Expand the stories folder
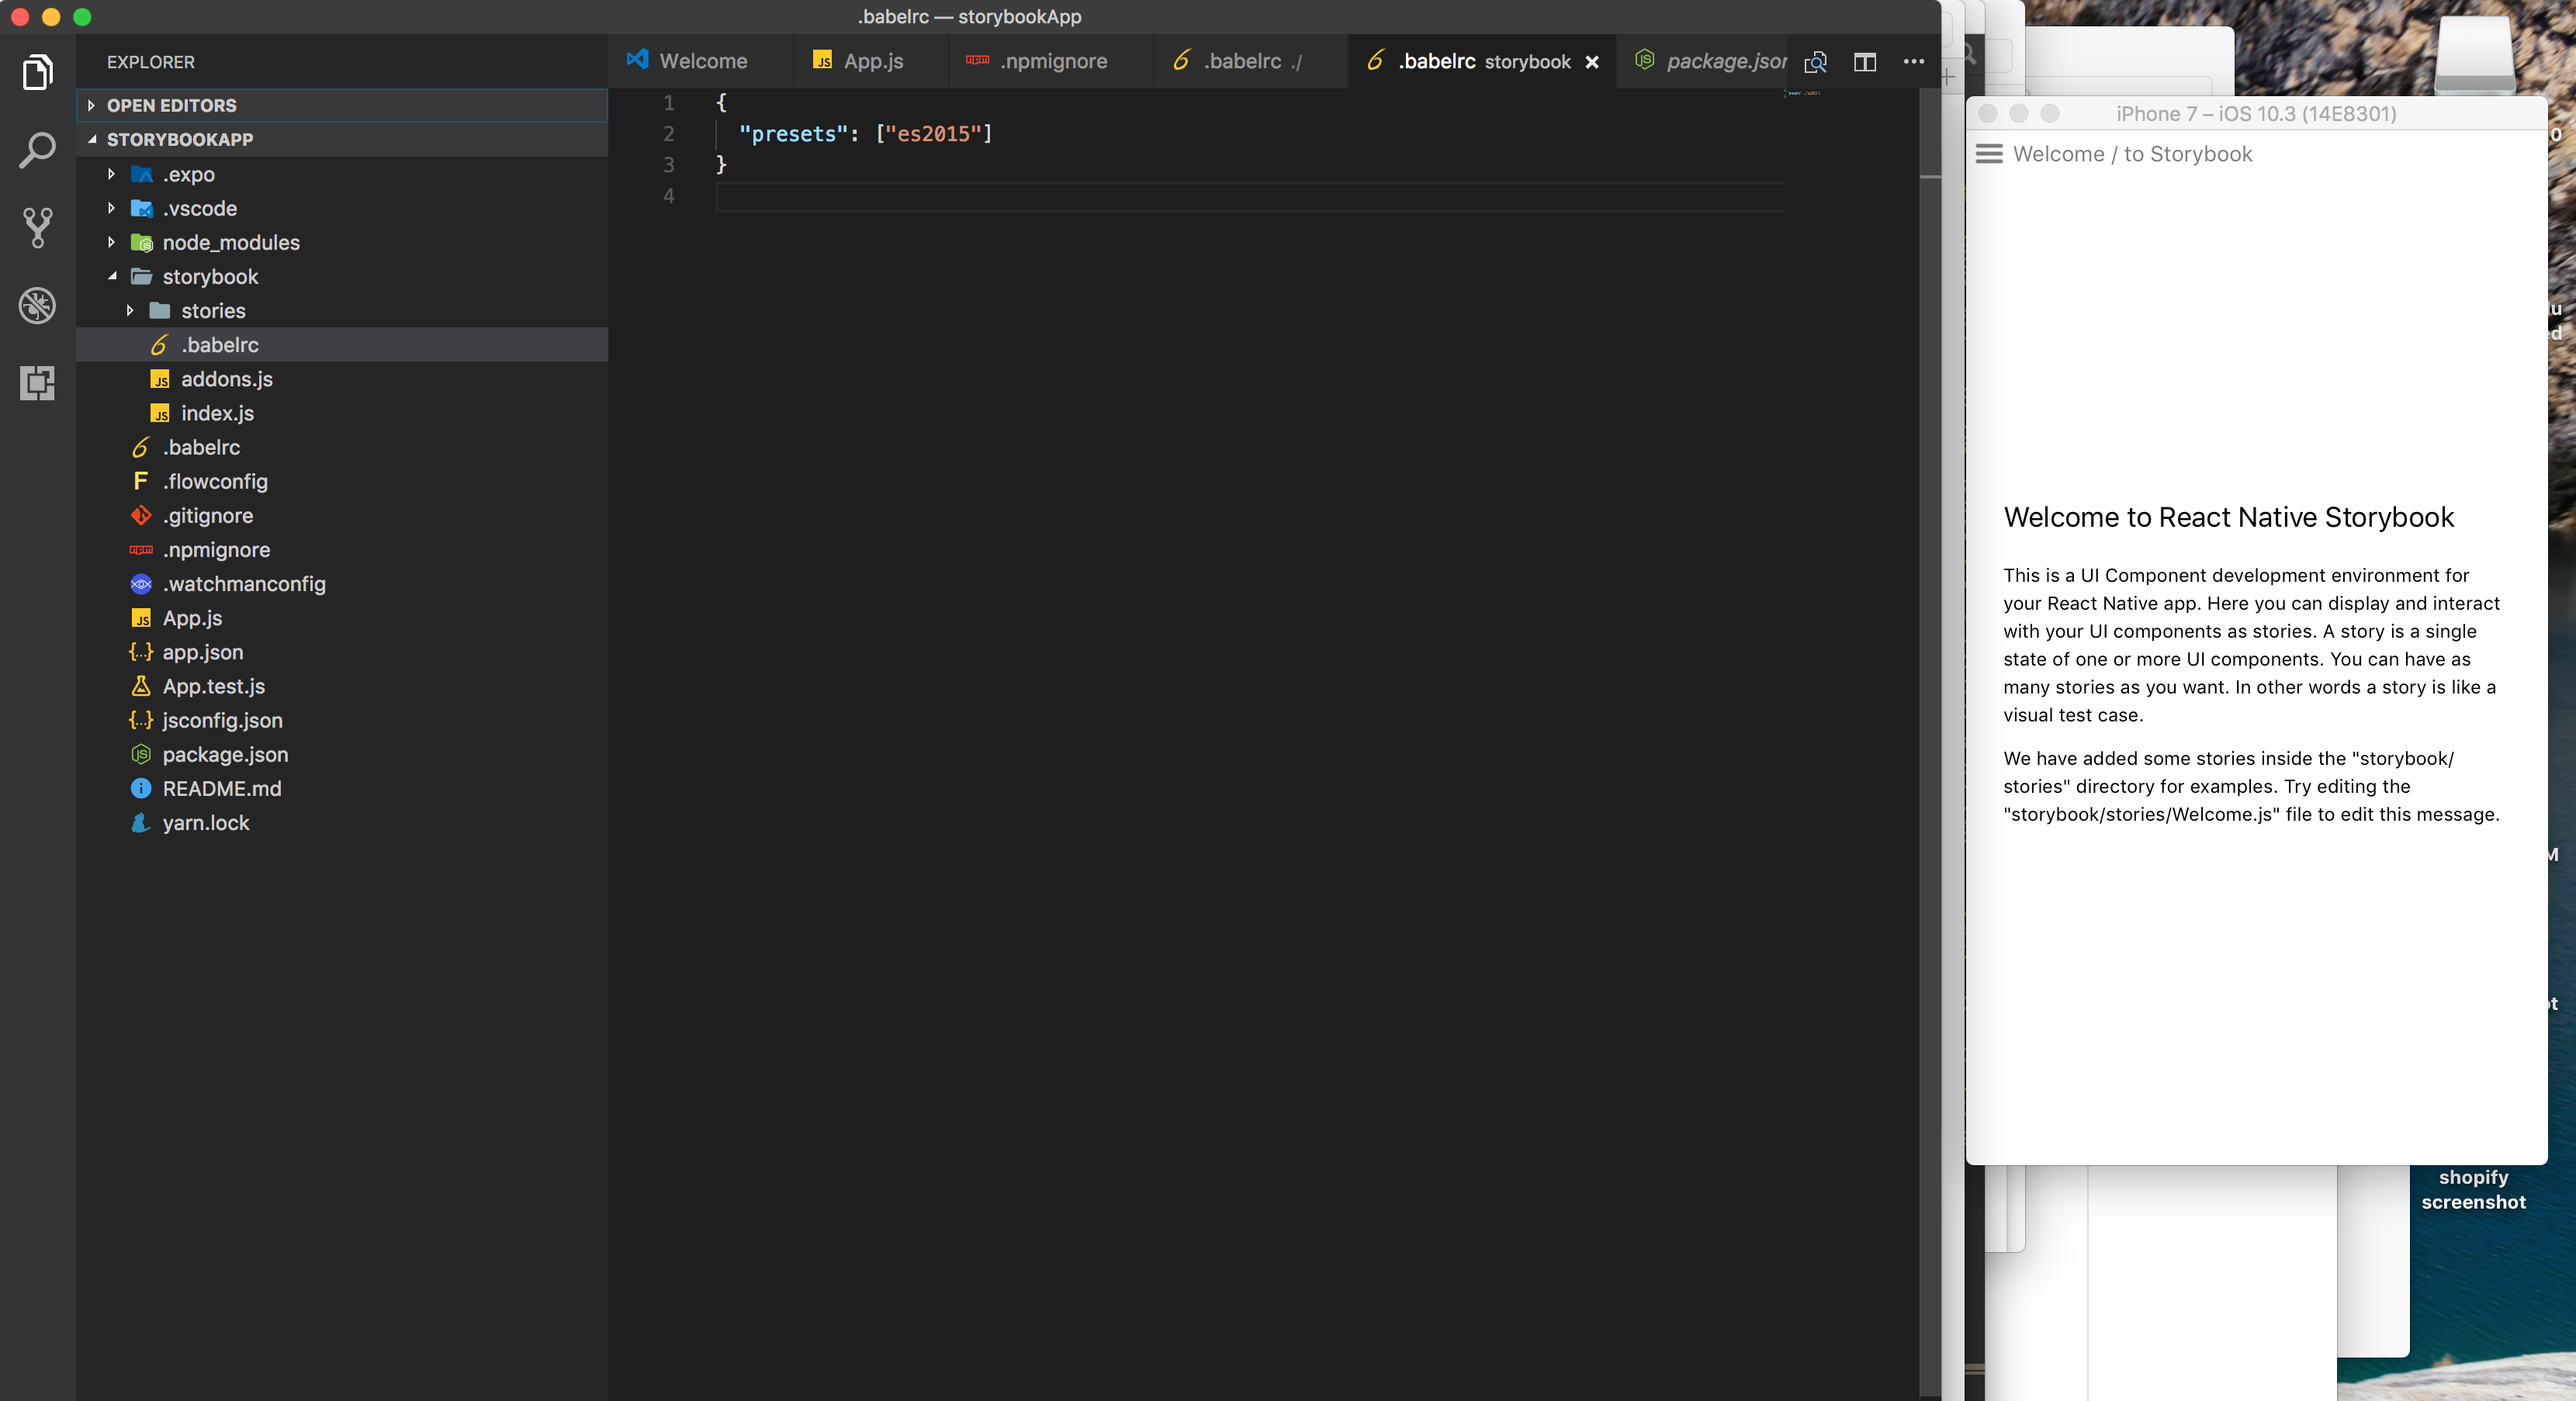 212,311
